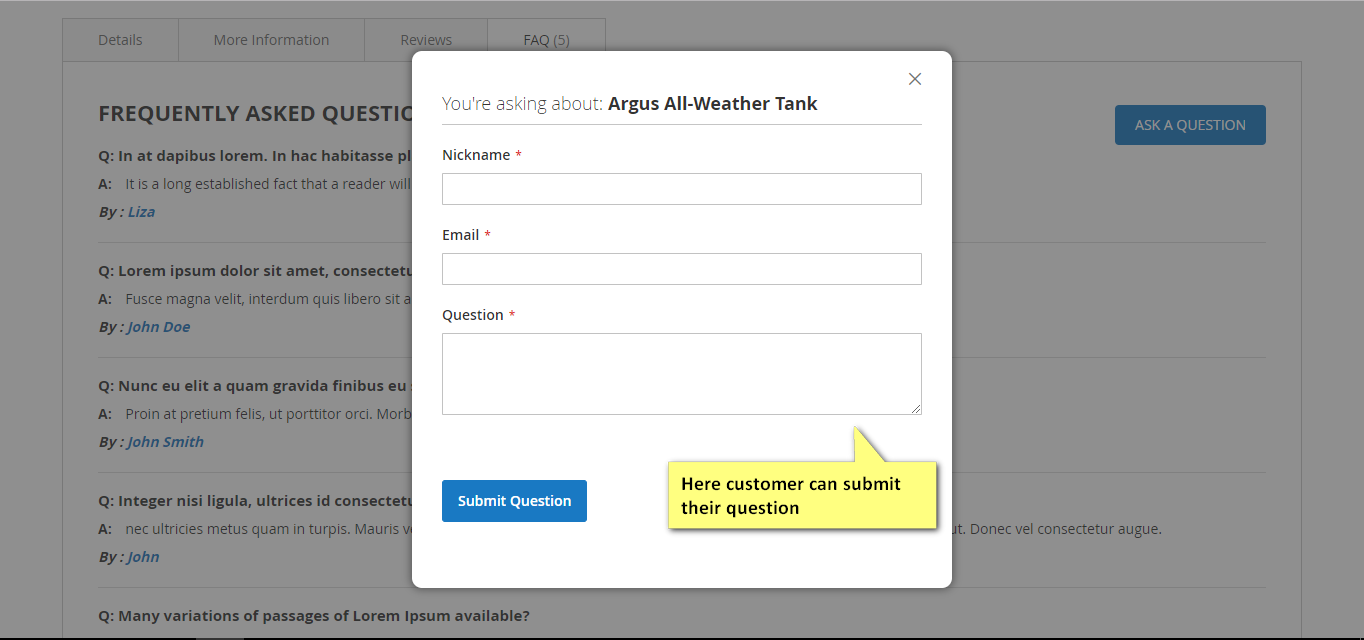Image resolution: width=1364 pixels, height=640 pixels.
Task: Click the answer starting 'It is a long established'
Action: (x=268, y=184)
